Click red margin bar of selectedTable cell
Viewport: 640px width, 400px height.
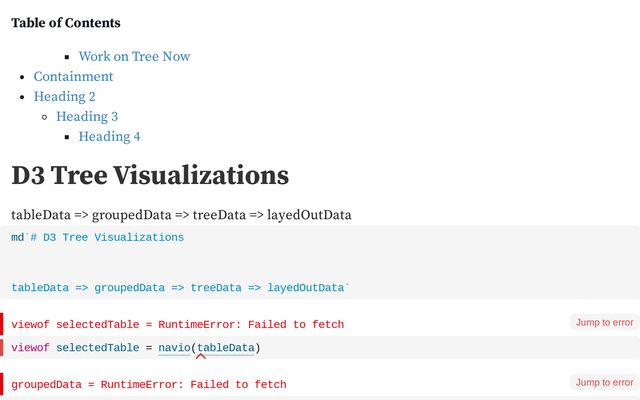click(x=2, y=324)
